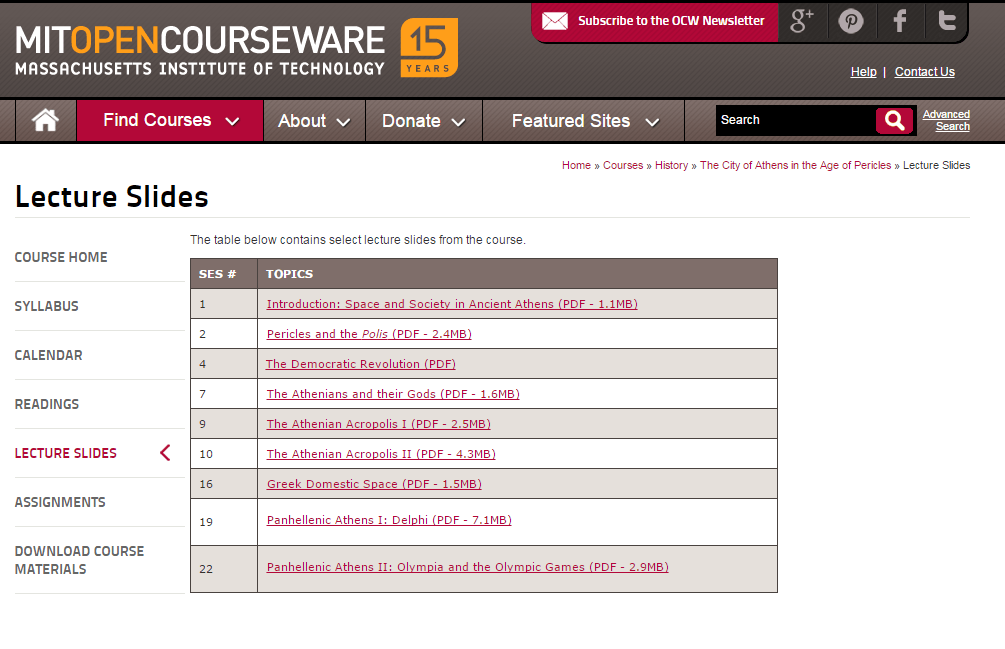
Task: Subscribe to the OCW Newsletter button
Action: click(x=670, y=21)
